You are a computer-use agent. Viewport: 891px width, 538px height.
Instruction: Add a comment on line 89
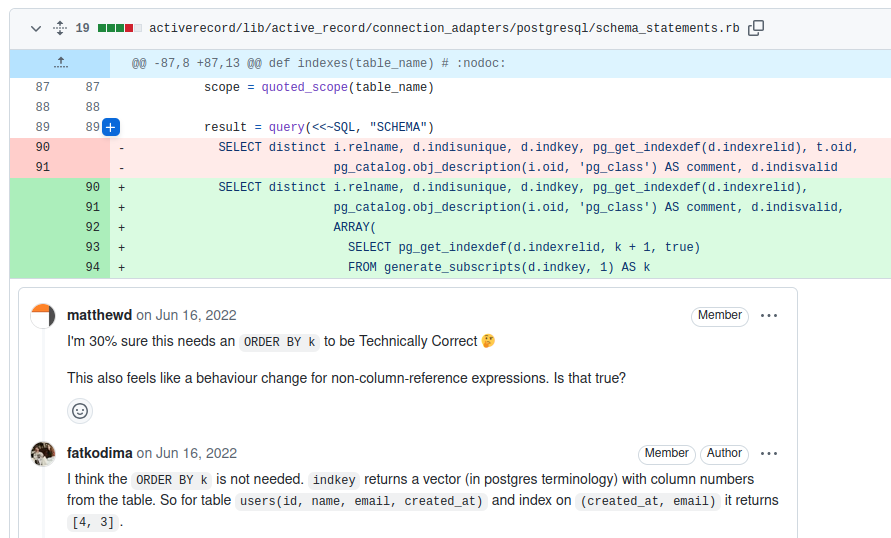click(x=111, y=127)
